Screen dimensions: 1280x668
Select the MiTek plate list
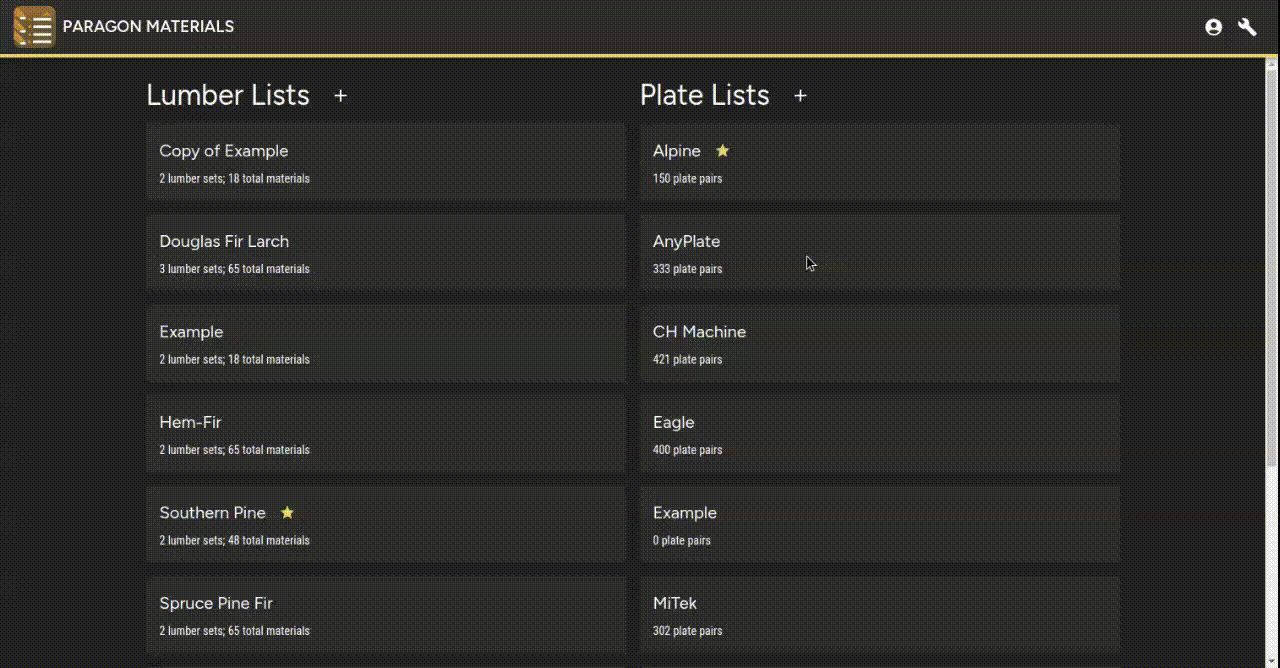tap(879, 615)
